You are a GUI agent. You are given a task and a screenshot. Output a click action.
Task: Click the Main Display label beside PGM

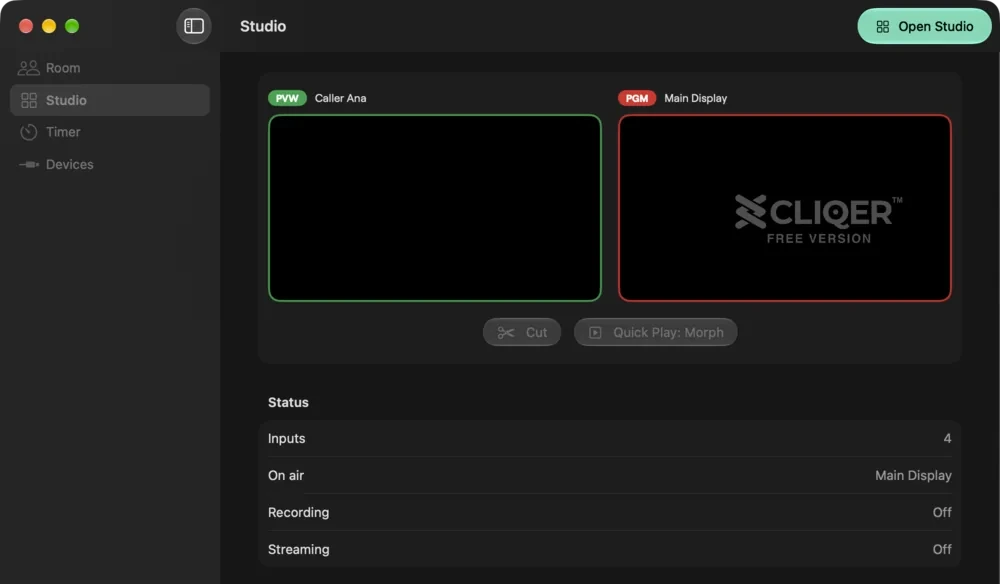pos(695,98)
